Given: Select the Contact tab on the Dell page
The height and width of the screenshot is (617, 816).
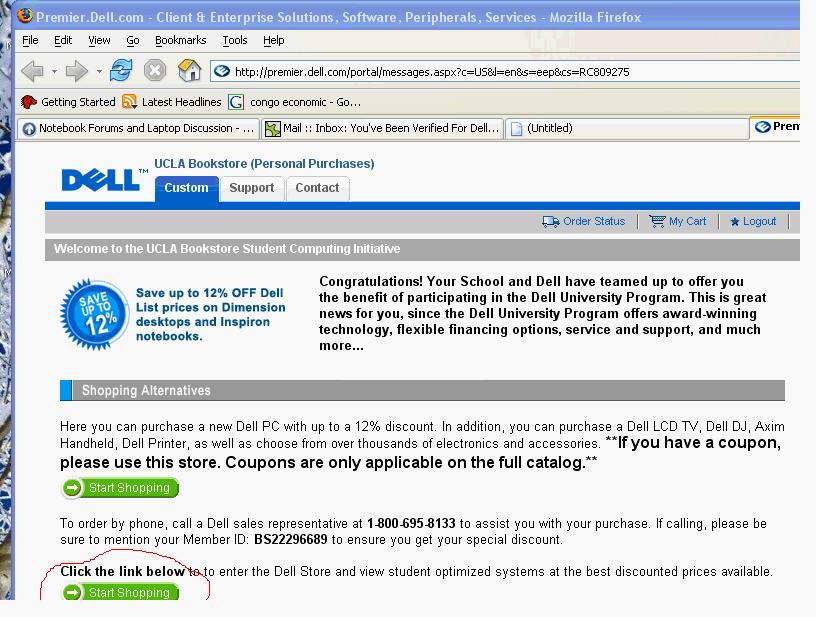Looking at the screenshot, I should click(x=317, y=188).
